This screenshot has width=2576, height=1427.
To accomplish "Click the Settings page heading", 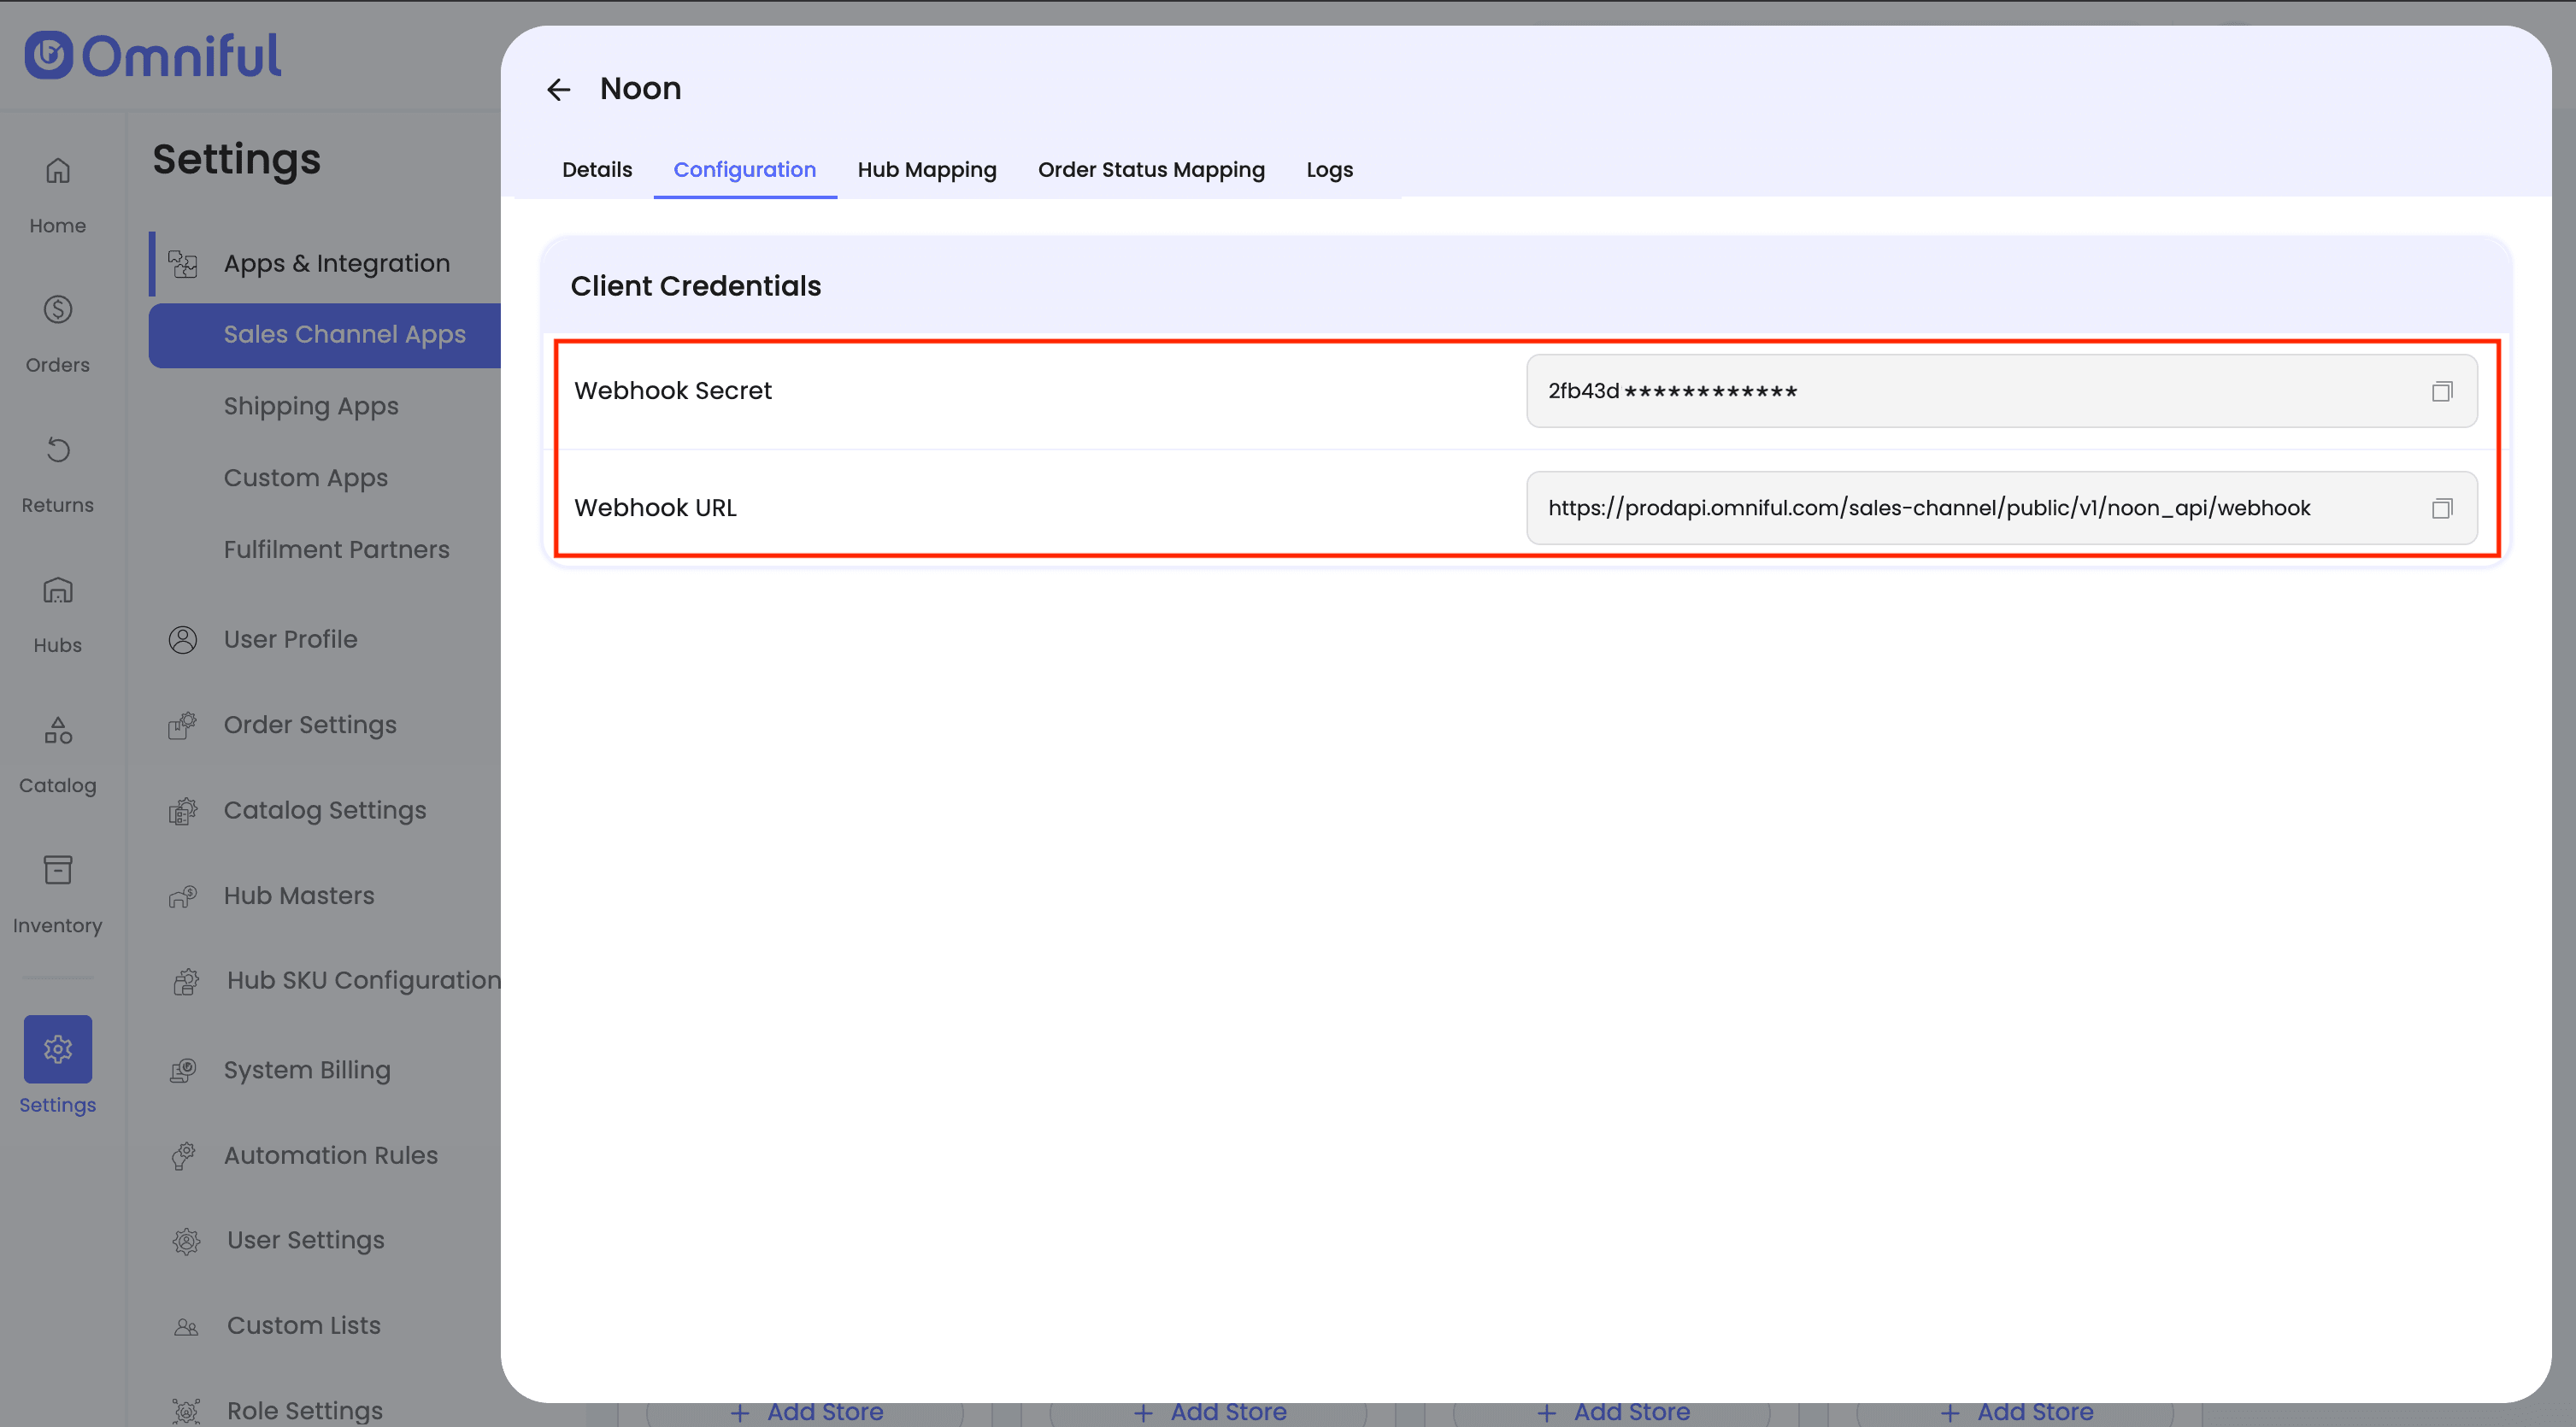I will pyautogui.click(x=236, y=160).
